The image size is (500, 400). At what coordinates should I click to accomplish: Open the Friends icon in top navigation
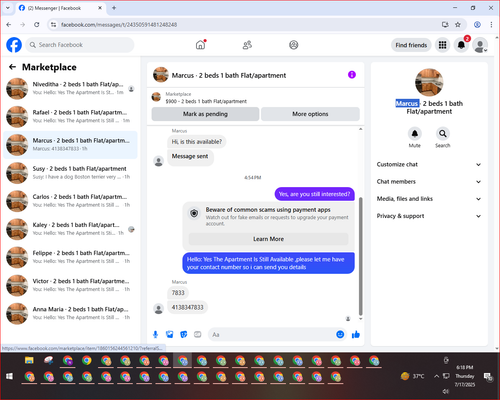coord(247,45)
